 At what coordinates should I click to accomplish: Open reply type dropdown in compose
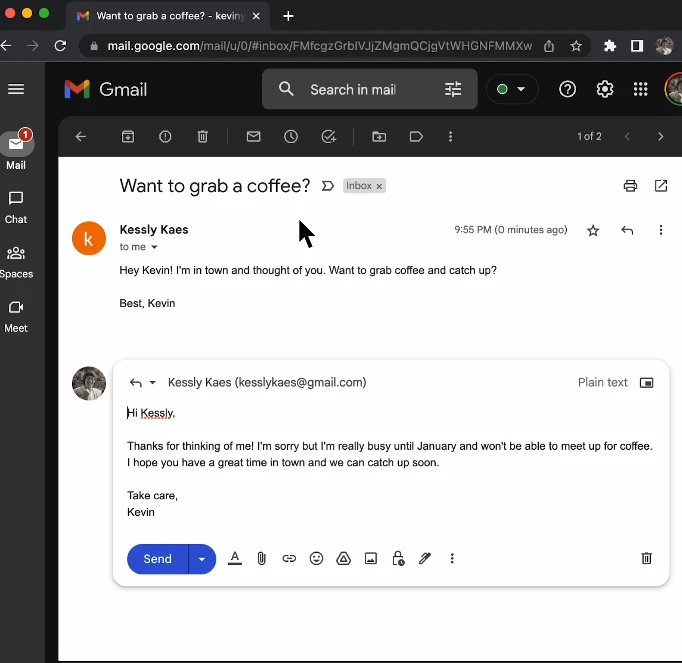152,383
